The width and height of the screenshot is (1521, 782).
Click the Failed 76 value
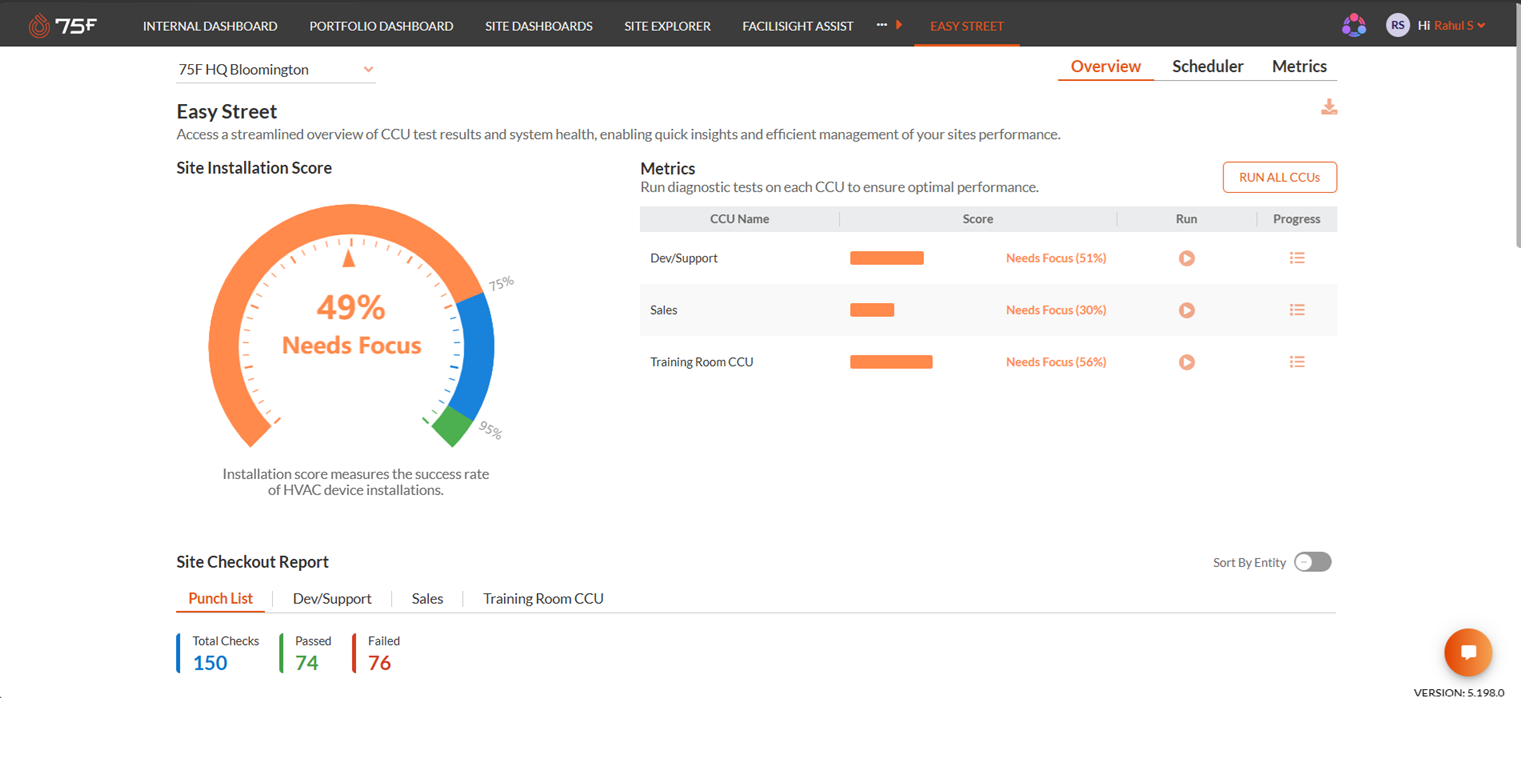[x=379, y=663]
